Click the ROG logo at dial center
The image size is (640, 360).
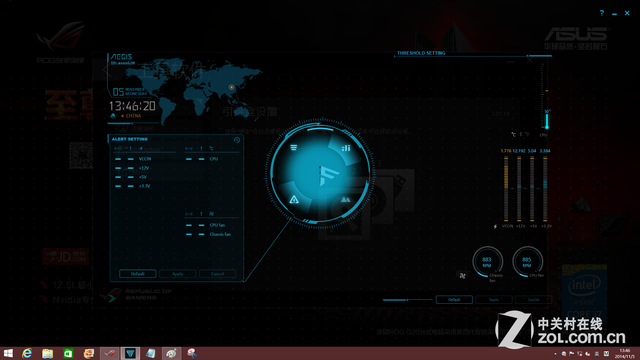pyautogui.click(x=328, y=175)
